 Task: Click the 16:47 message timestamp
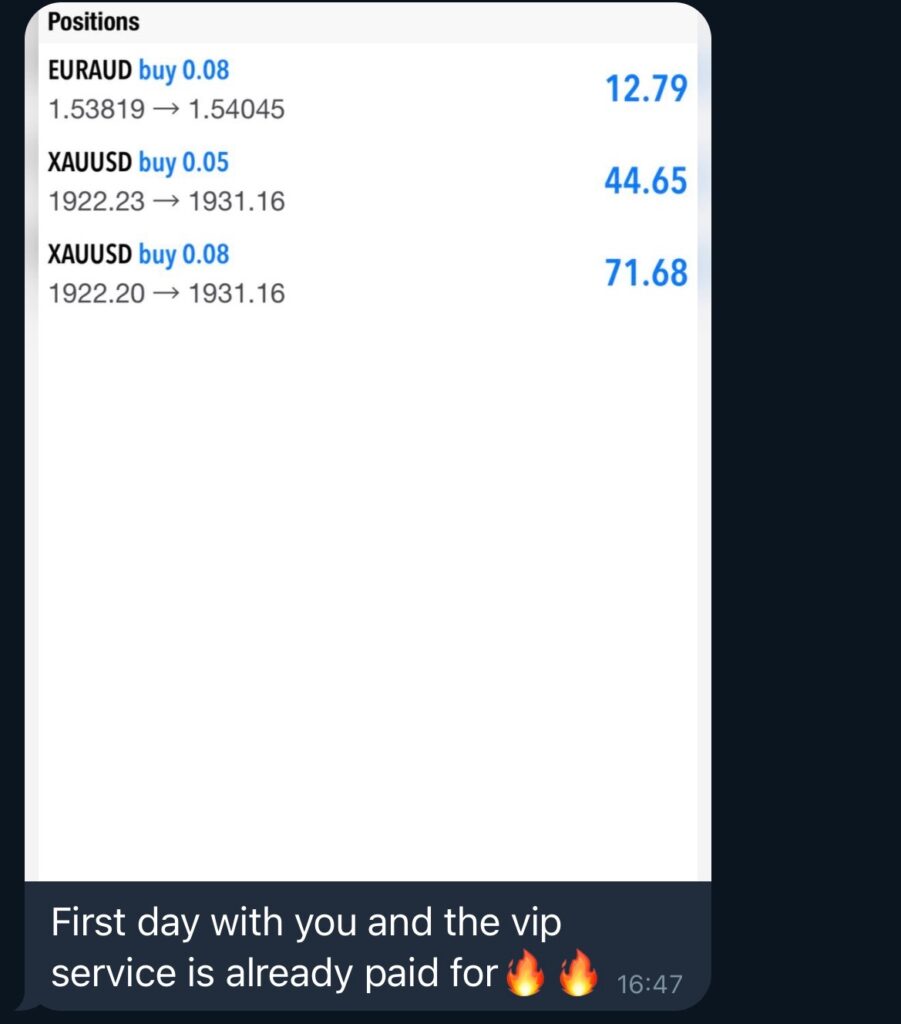pos(650,984)
